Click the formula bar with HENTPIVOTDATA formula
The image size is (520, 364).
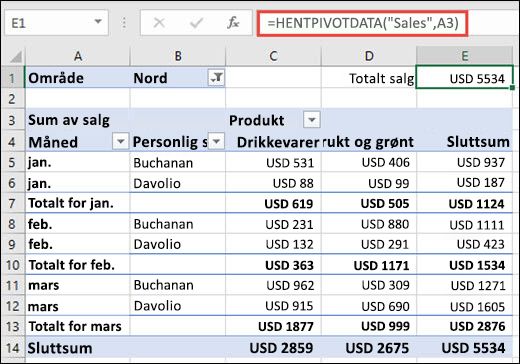(x=363, y=23)
